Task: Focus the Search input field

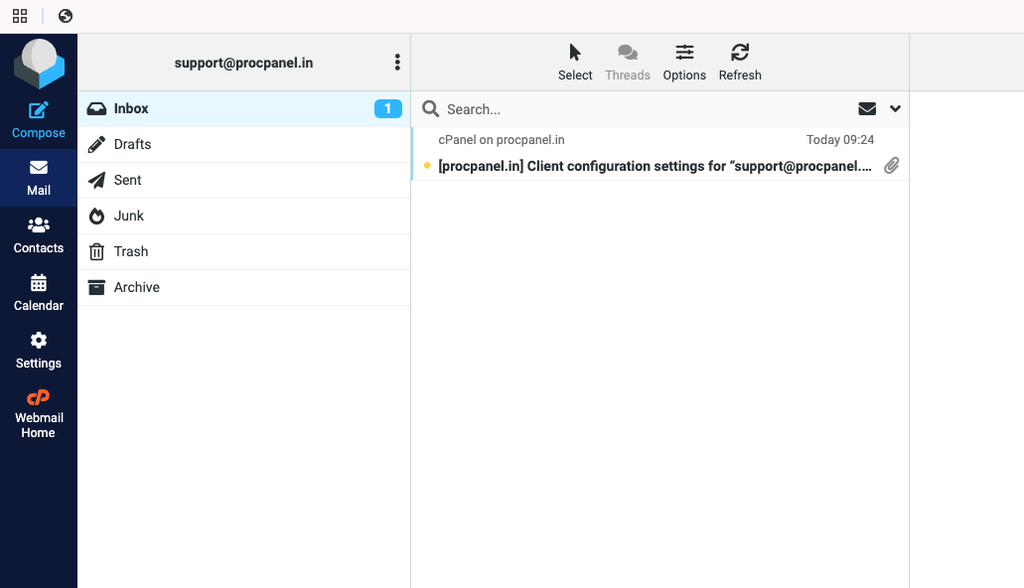Action: pyautogui.click(x=647, y=109)
